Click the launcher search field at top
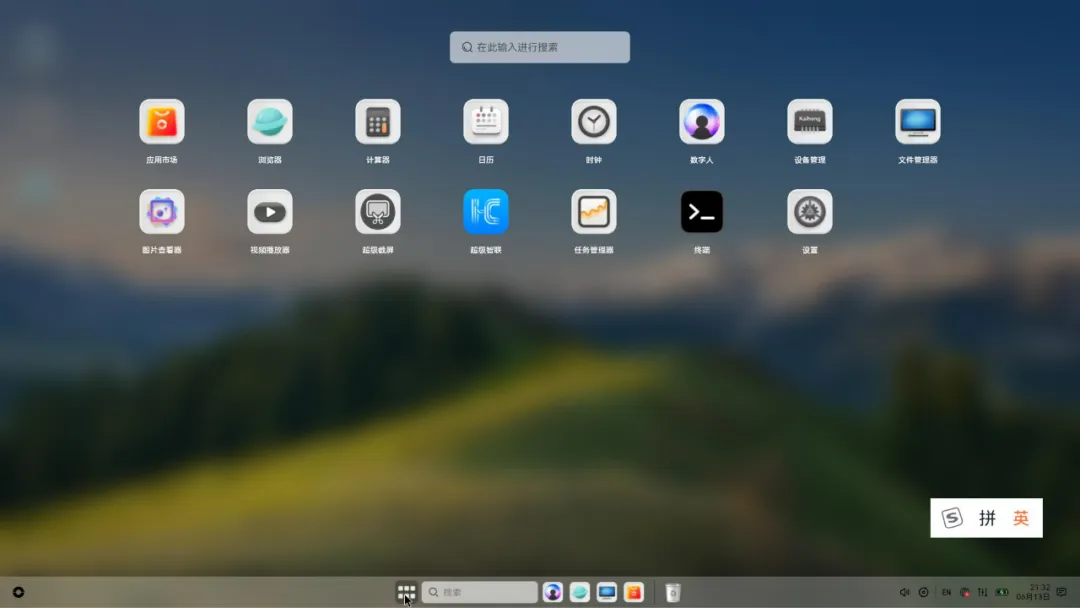 [540, 47]
